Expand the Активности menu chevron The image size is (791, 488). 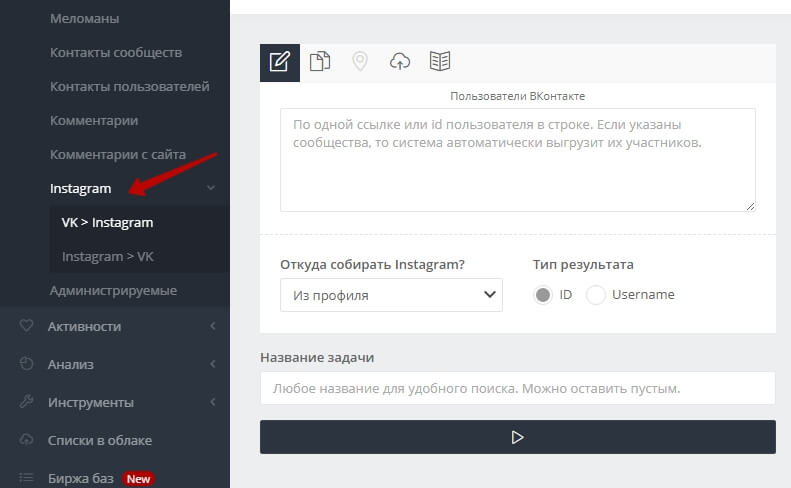pyautogui.click(x=212, y=326)
